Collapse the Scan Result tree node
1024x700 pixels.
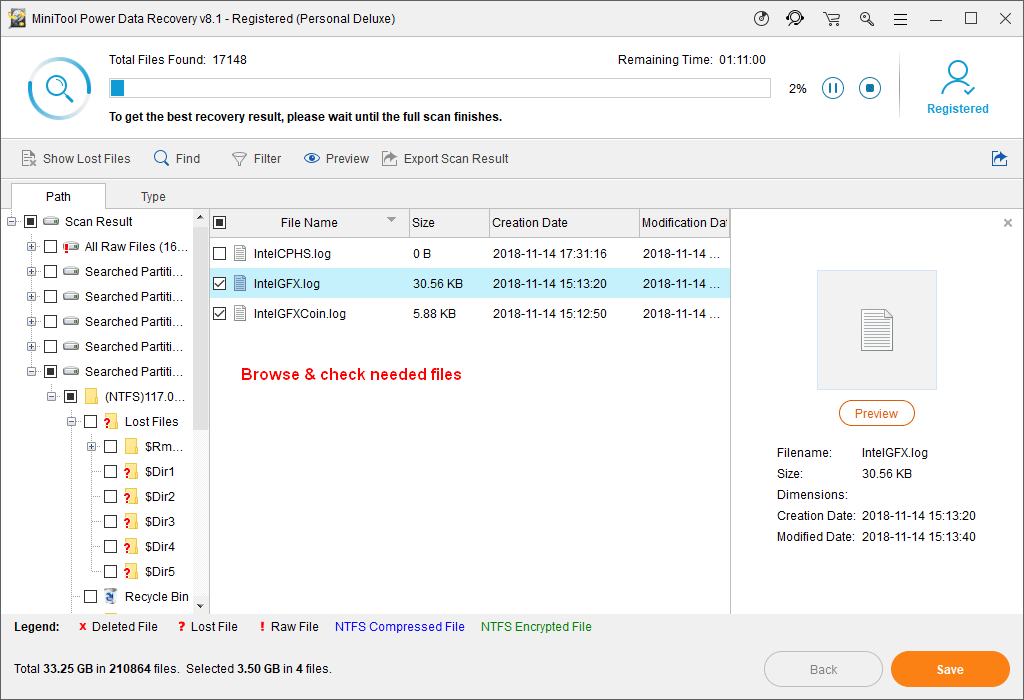[12, 221]
